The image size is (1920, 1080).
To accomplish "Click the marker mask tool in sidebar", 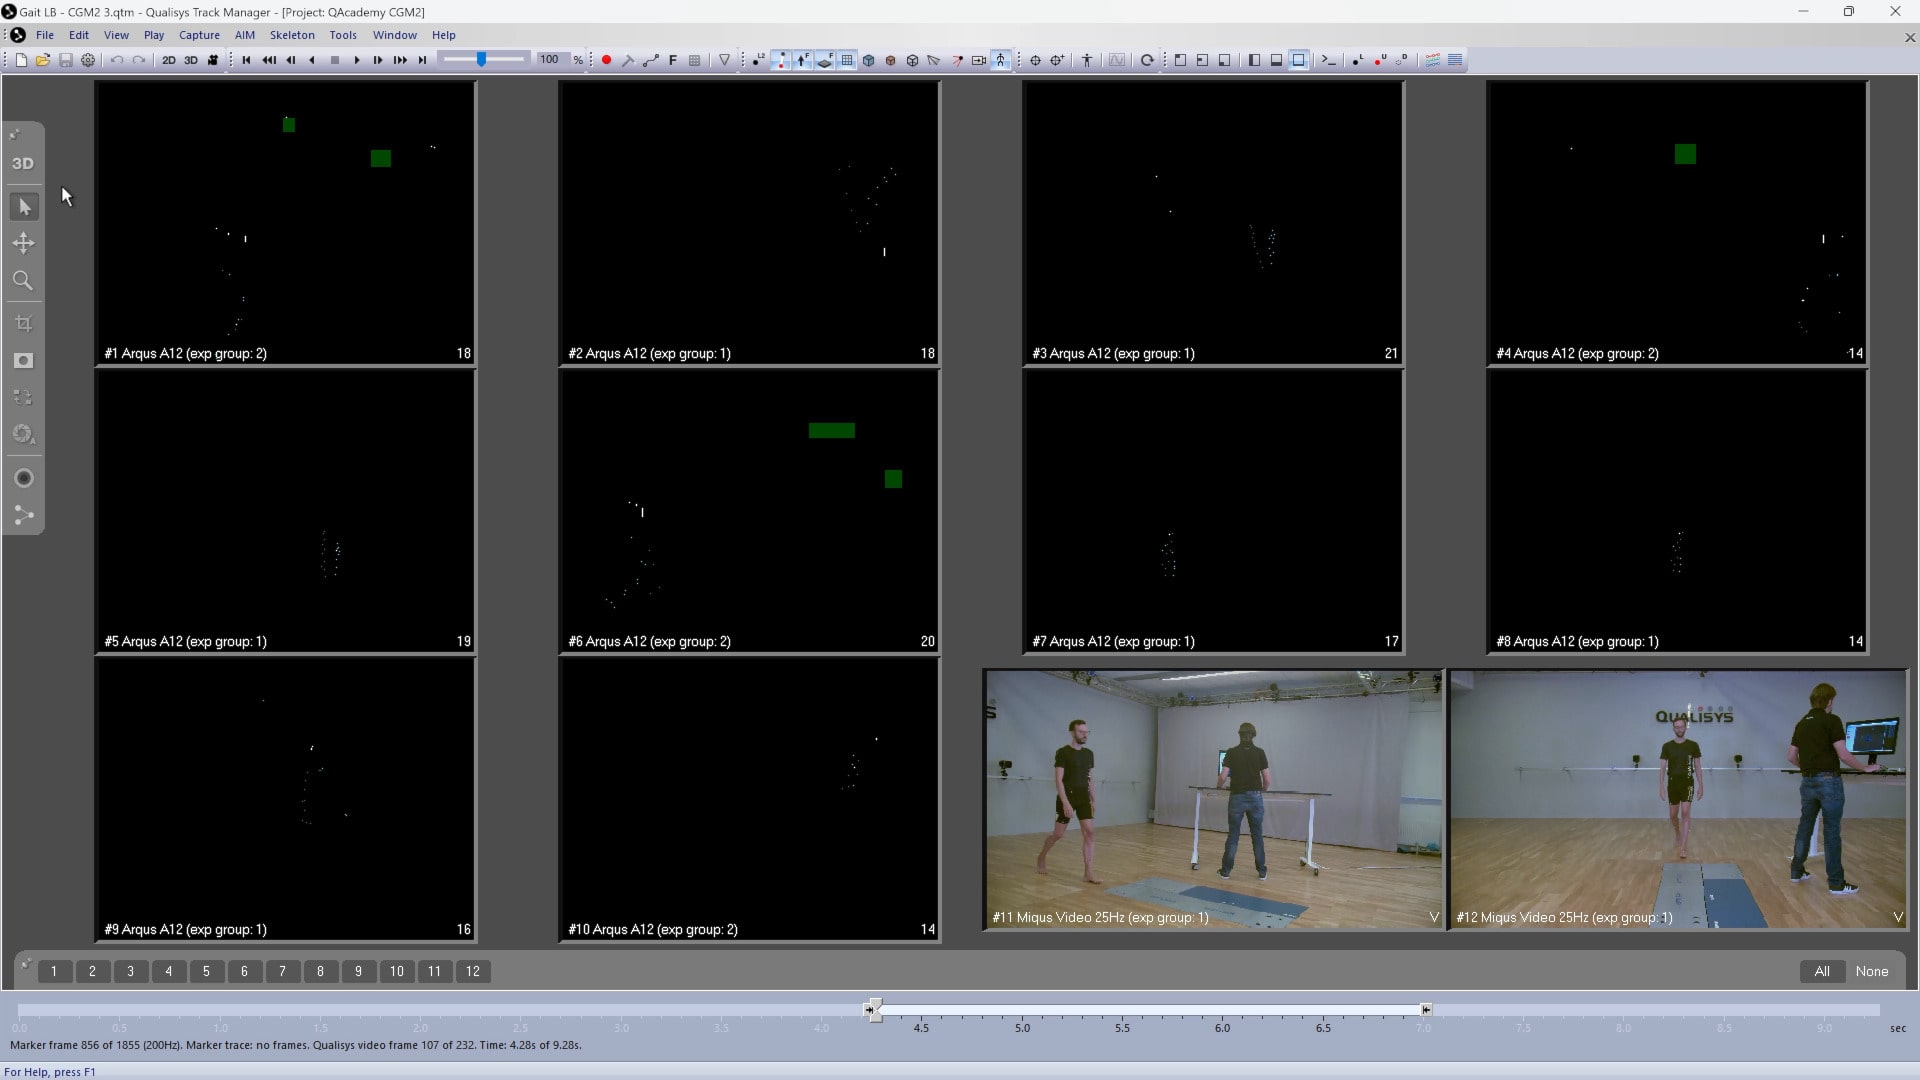I will tap(24, 361).
